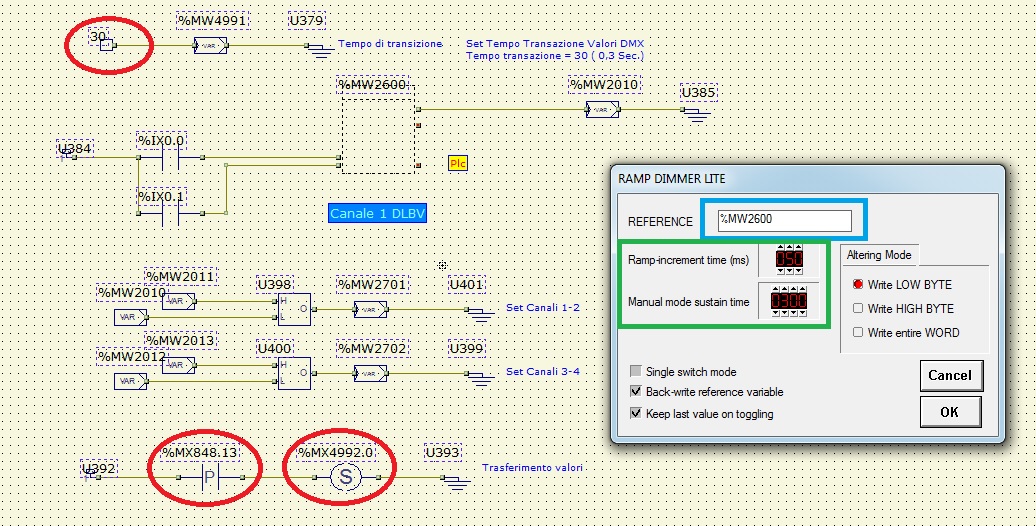Click the ground symbol below U385
The height and width of the screenshot is (526, 1036).
(698, 114)
